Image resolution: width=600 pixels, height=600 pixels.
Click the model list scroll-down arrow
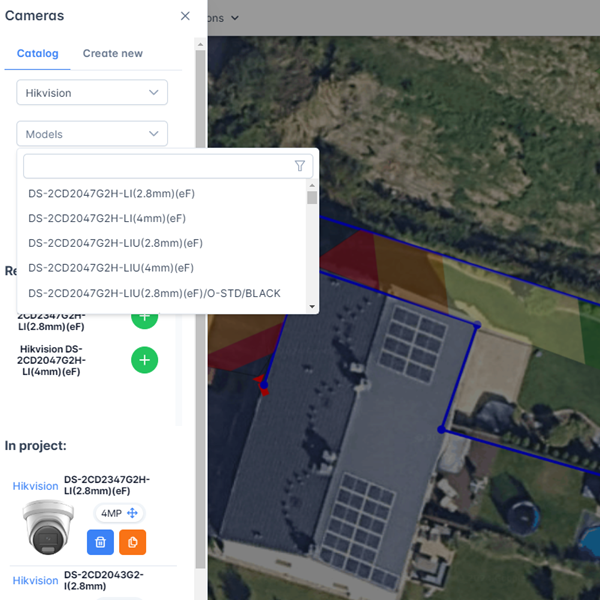point(312,307)
